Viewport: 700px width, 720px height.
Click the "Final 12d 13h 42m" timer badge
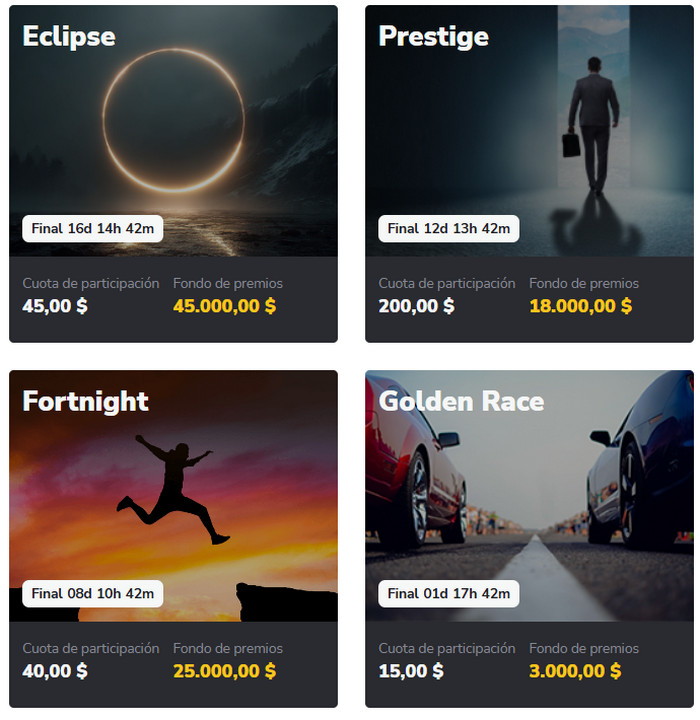click(x=449, y=228)
